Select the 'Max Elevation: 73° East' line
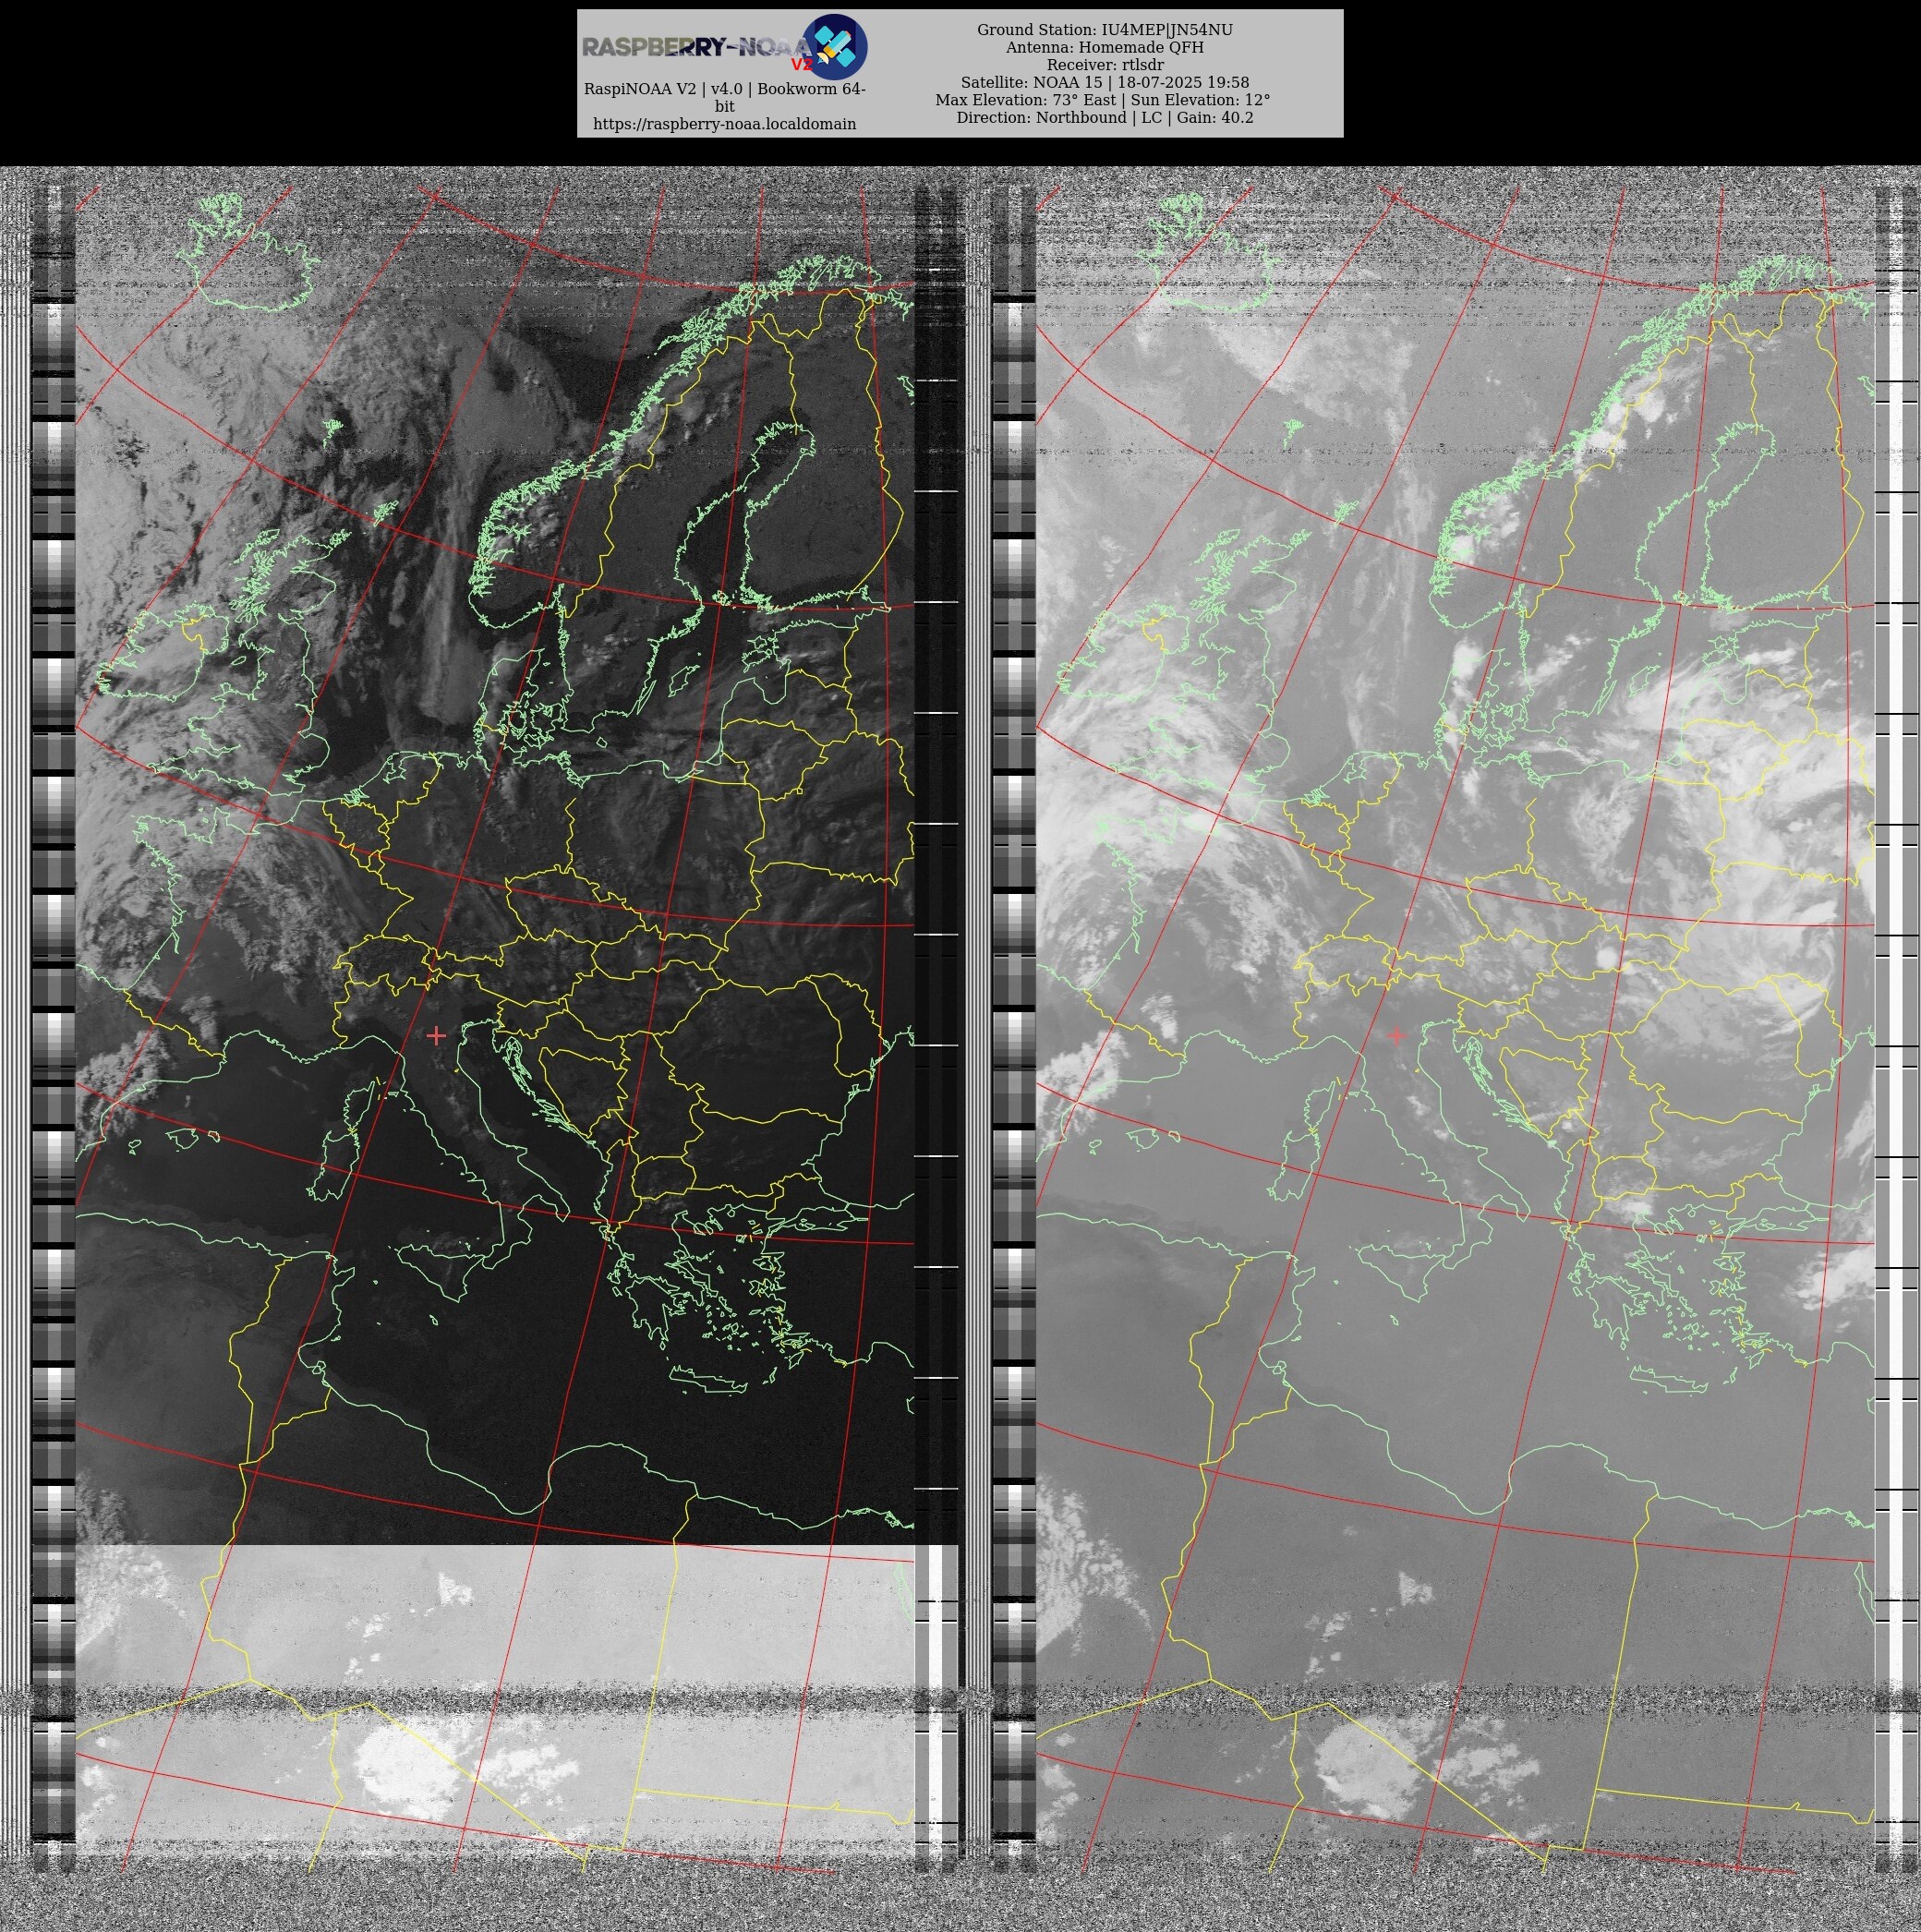1921x1932 pixels. (1103, 100)
